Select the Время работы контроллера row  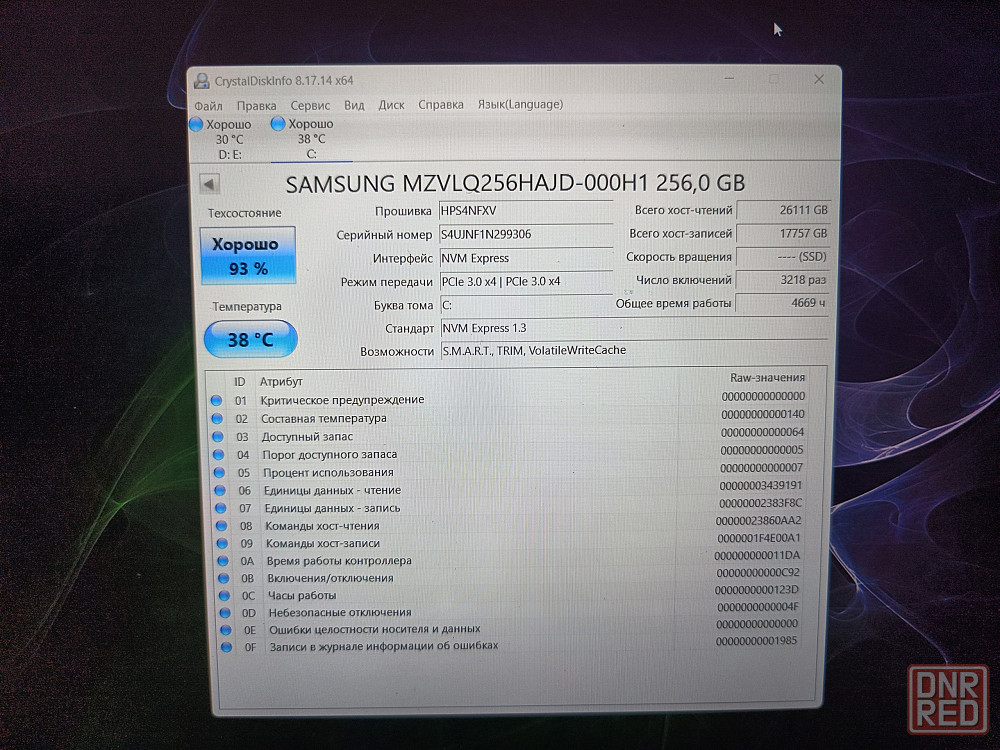pyautogui.click(x=509, y=559)
